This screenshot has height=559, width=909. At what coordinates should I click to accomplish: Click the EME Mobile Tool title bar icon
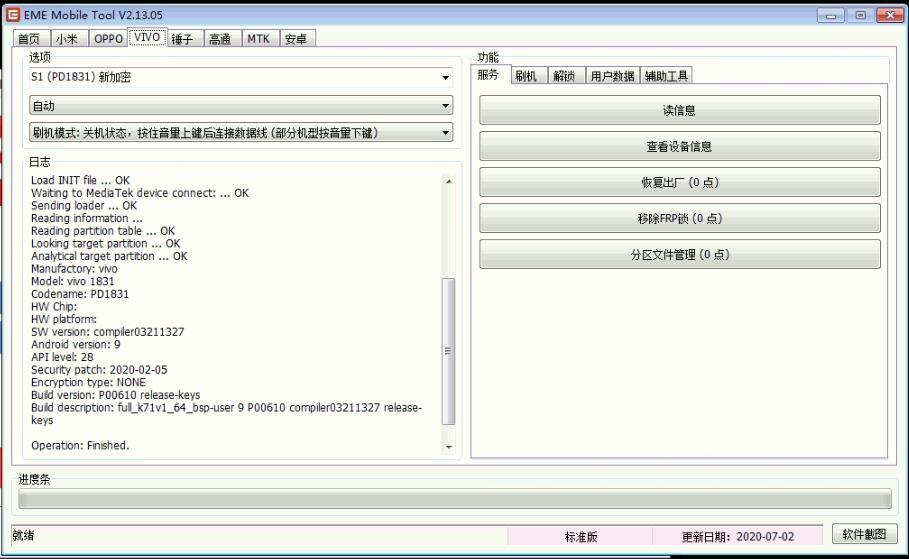(13, 15)
